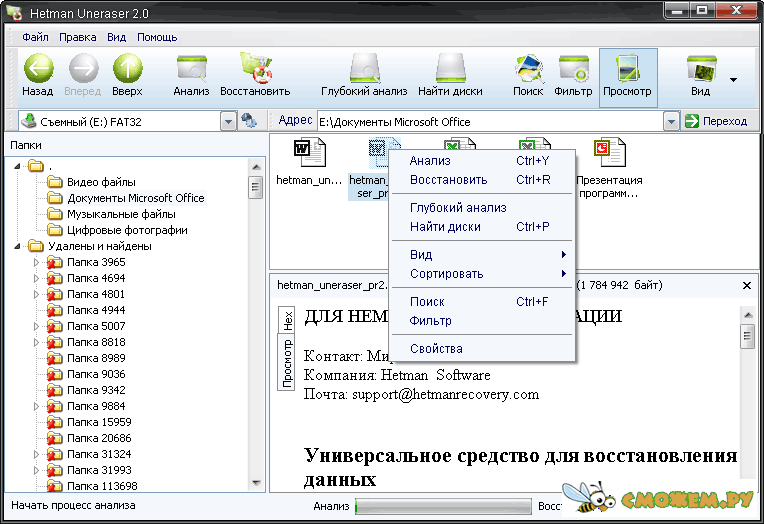Collapse the root folder tree node
Viewport: 764px width, 524px height.
point(18,166)
